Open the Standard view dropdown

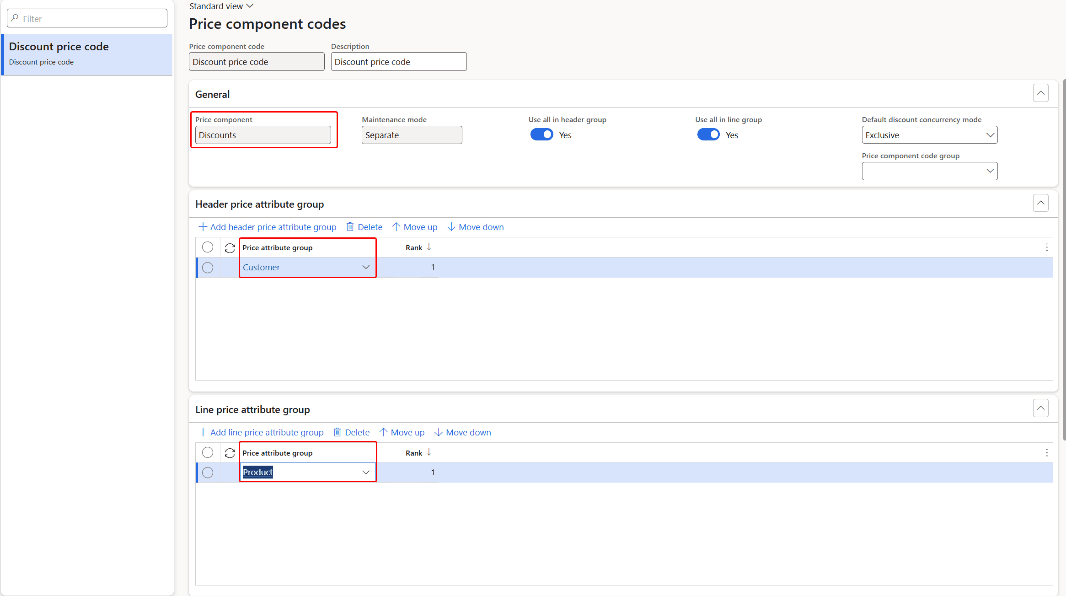point(221,6)
